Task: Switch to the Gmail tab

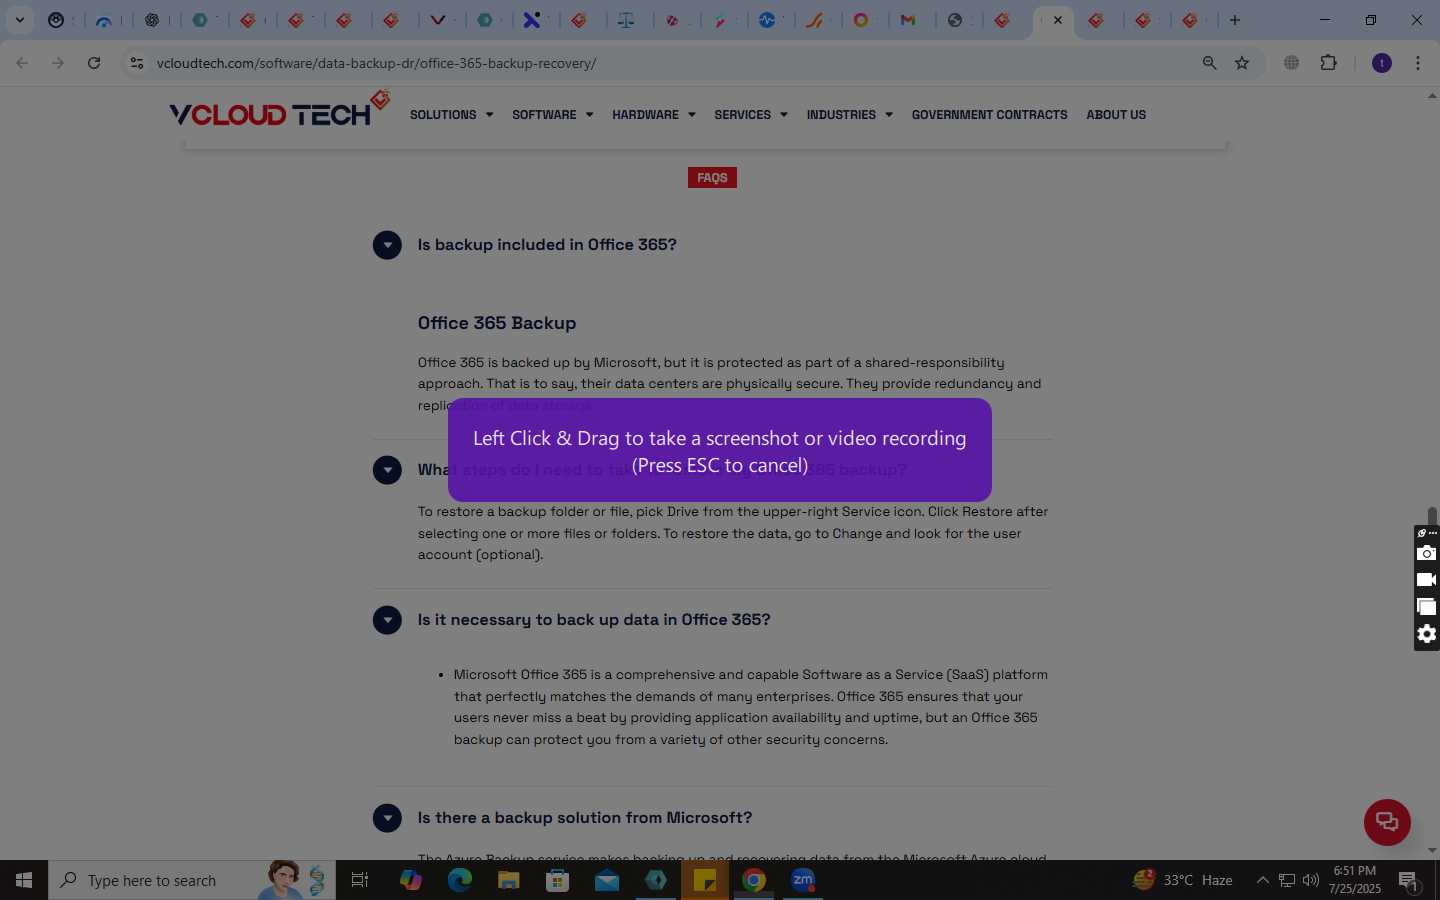Action: click(909, 20)
